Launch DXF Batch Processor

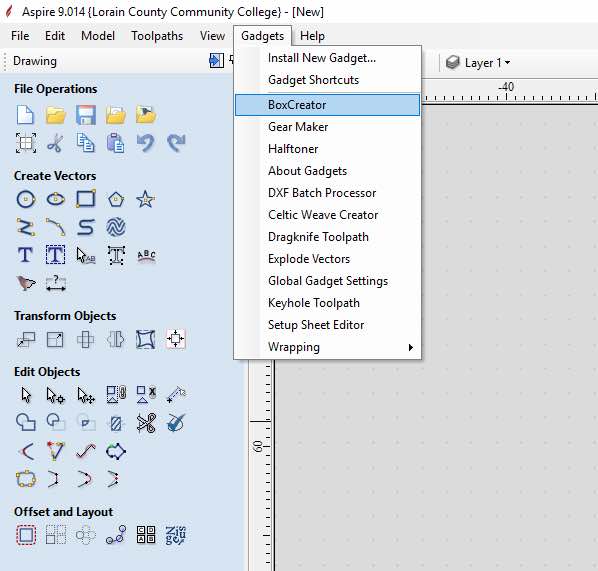[x=327, y=193]
